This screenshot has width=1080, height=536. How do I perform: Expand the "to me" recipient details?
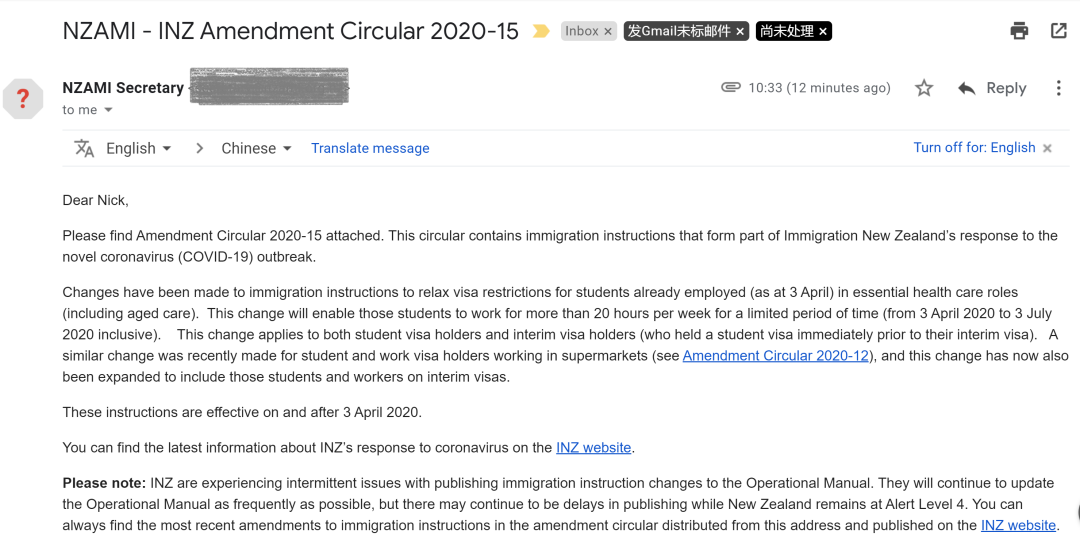click(108, 110)
